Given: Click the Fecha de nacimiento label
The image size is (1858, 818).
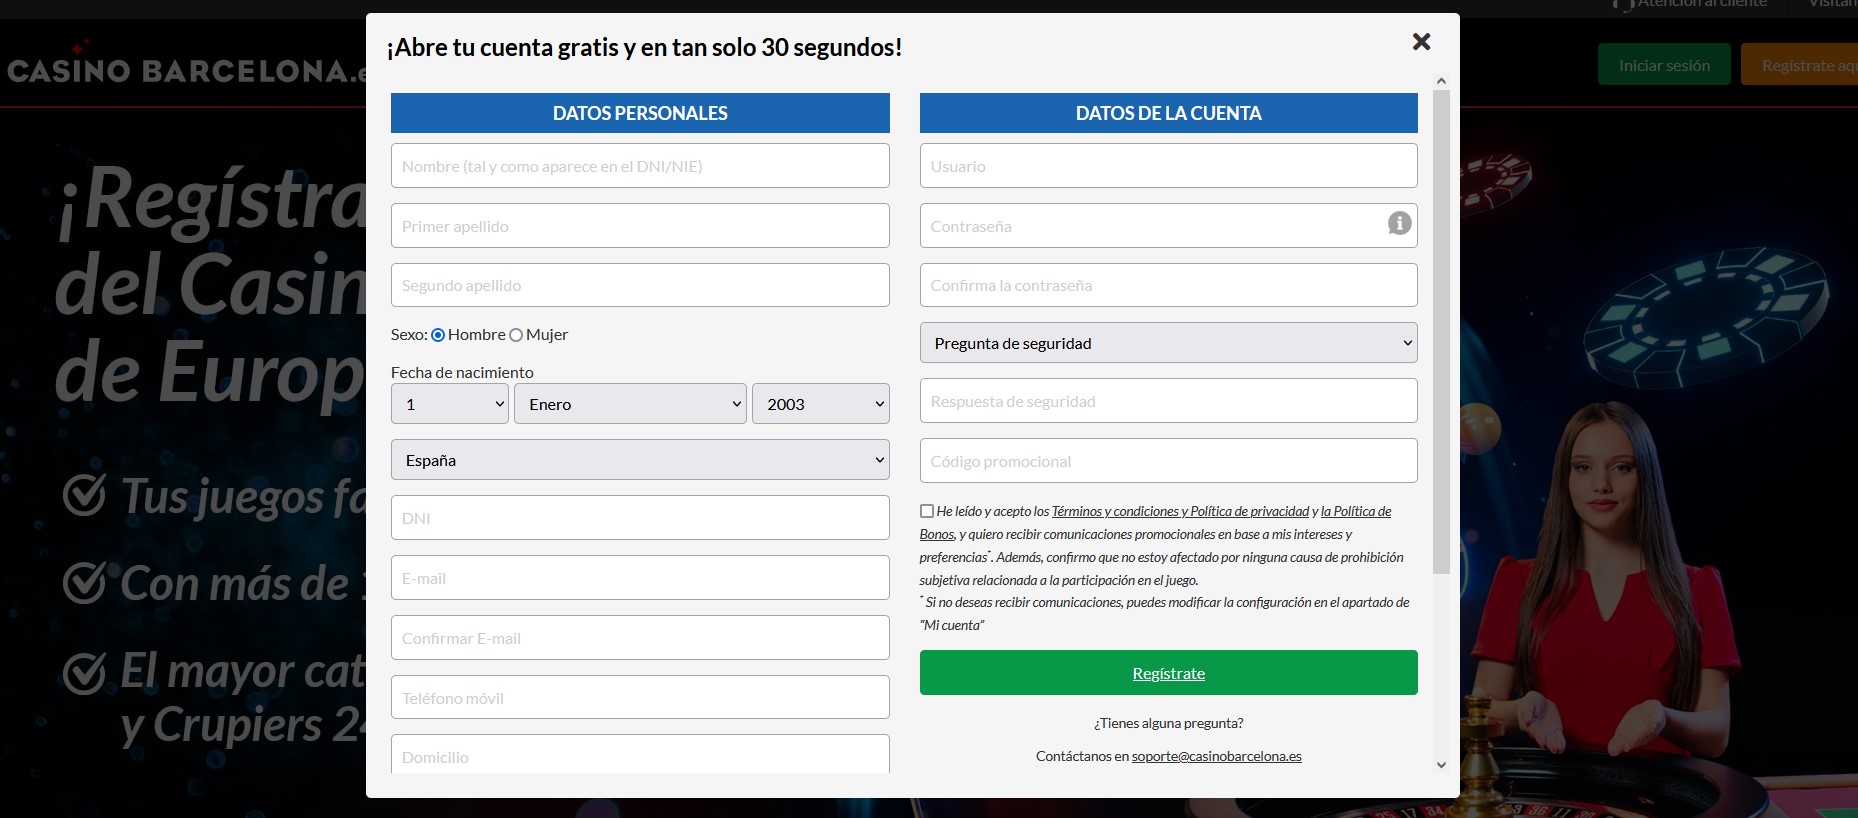Looking at the screenshot, I should coord(462,372).
